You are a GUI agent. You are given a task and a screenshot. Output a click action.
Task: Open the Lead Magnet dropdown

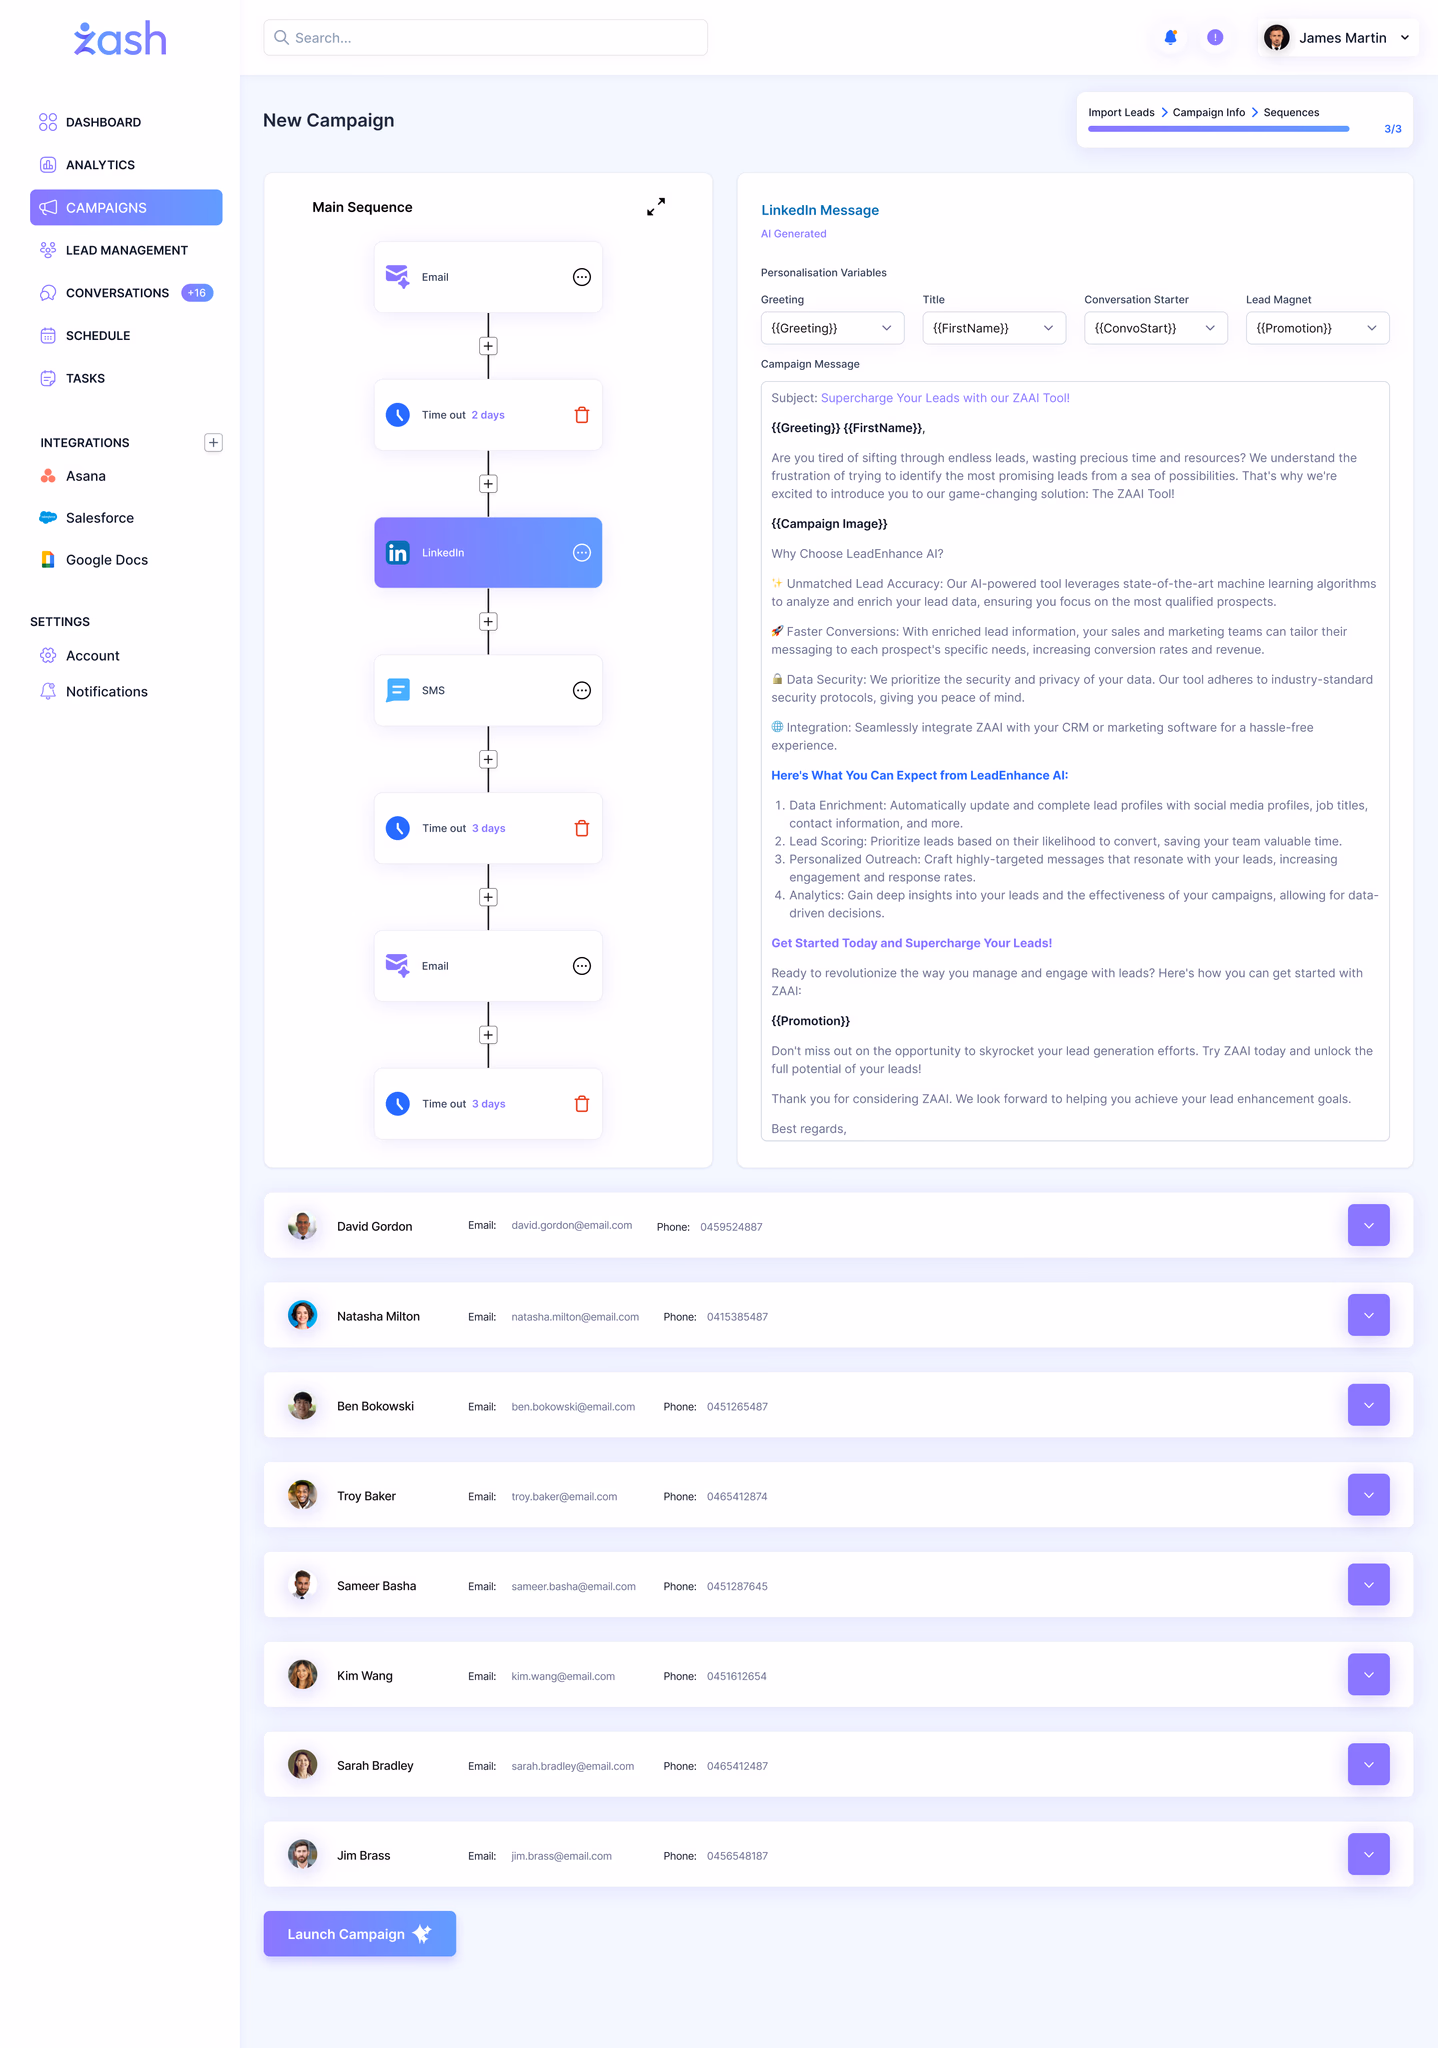click(1317, 328)
